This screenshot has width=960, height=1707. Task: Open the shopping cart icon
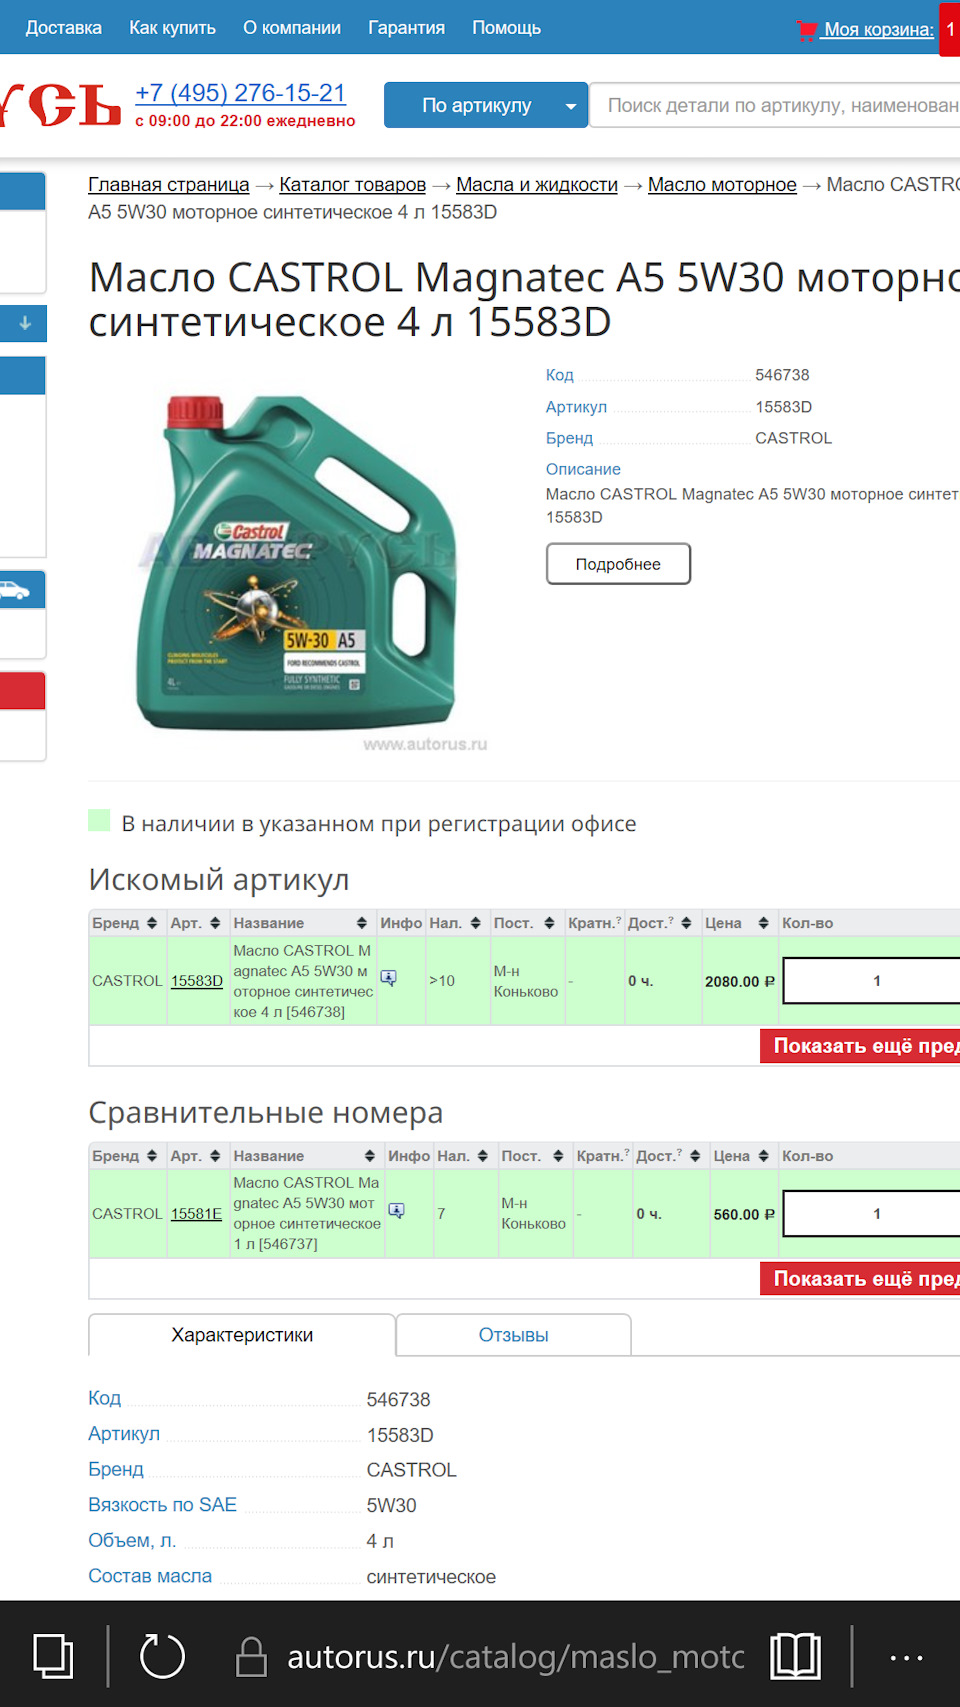806,29
